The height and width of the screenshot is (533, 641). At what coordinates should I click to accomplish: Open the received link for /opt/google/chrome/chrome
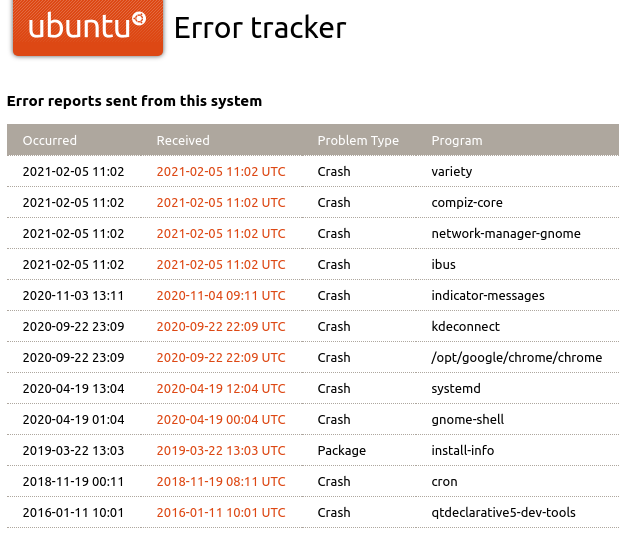221,358
